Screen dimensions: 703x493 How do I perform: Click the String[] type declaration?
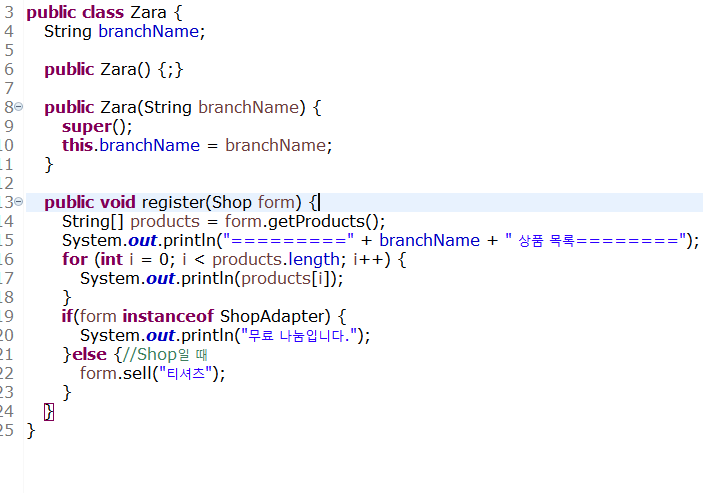point(92,221)
